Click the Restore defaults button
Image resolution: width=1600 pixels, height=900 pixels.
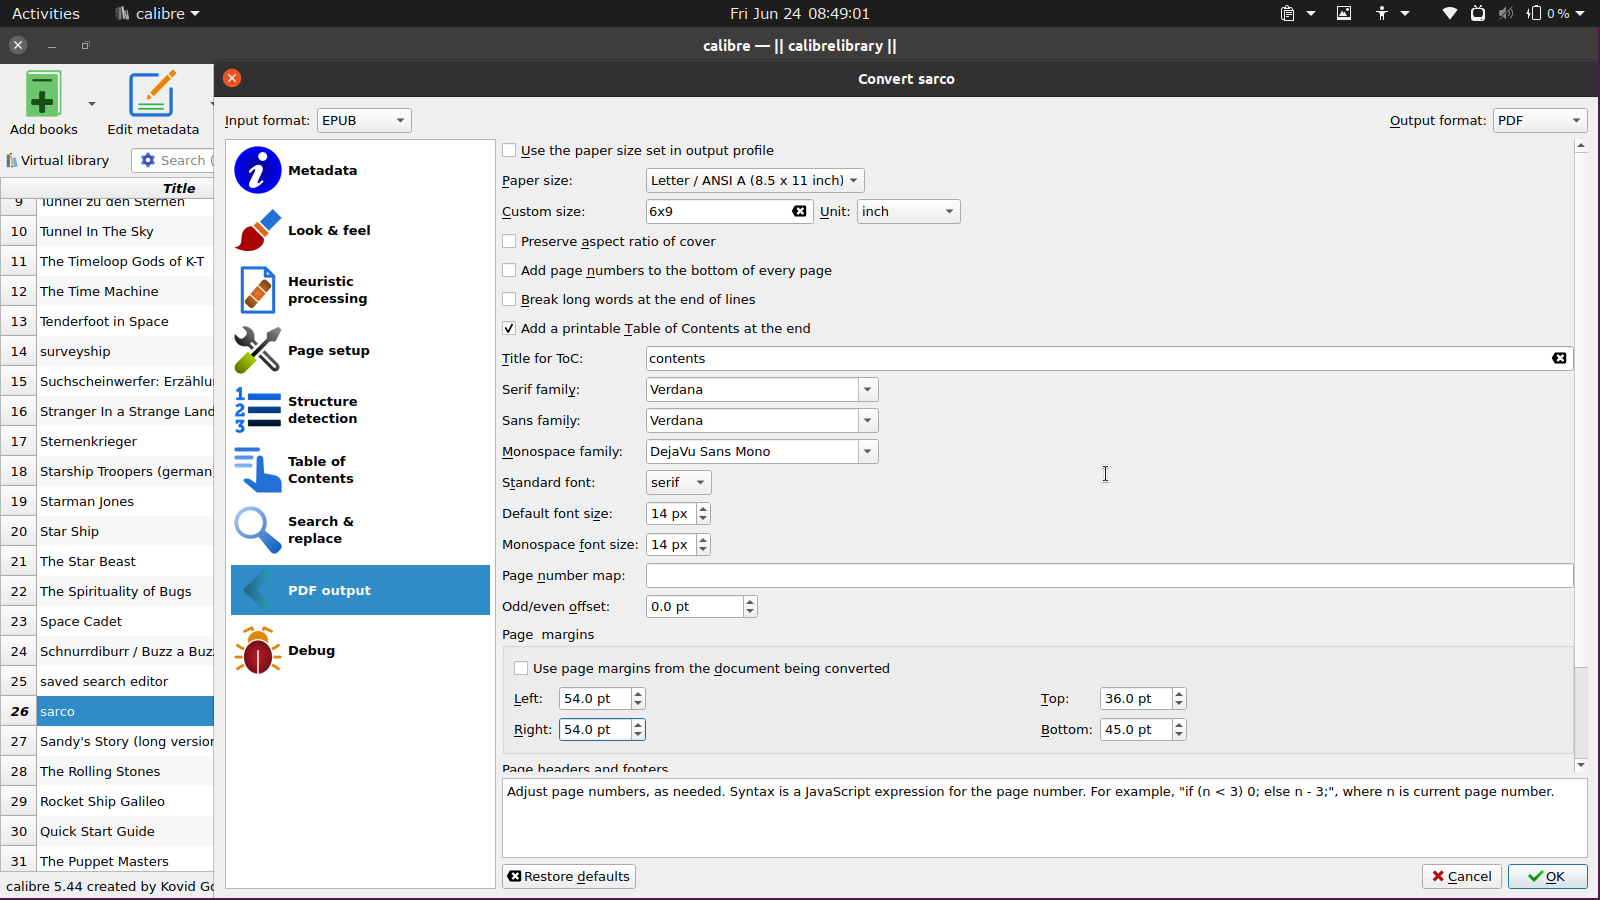569,876
